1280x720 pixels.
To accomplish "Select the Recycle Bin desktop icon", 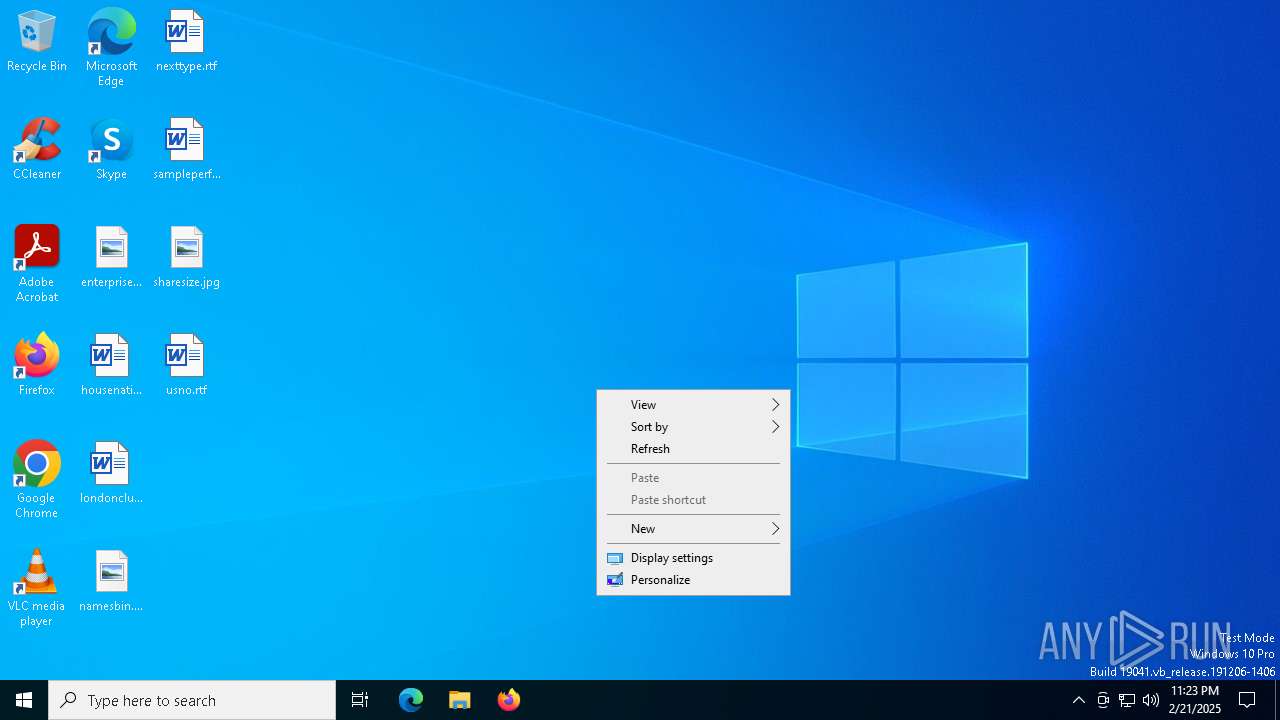I will click(37, 41).
